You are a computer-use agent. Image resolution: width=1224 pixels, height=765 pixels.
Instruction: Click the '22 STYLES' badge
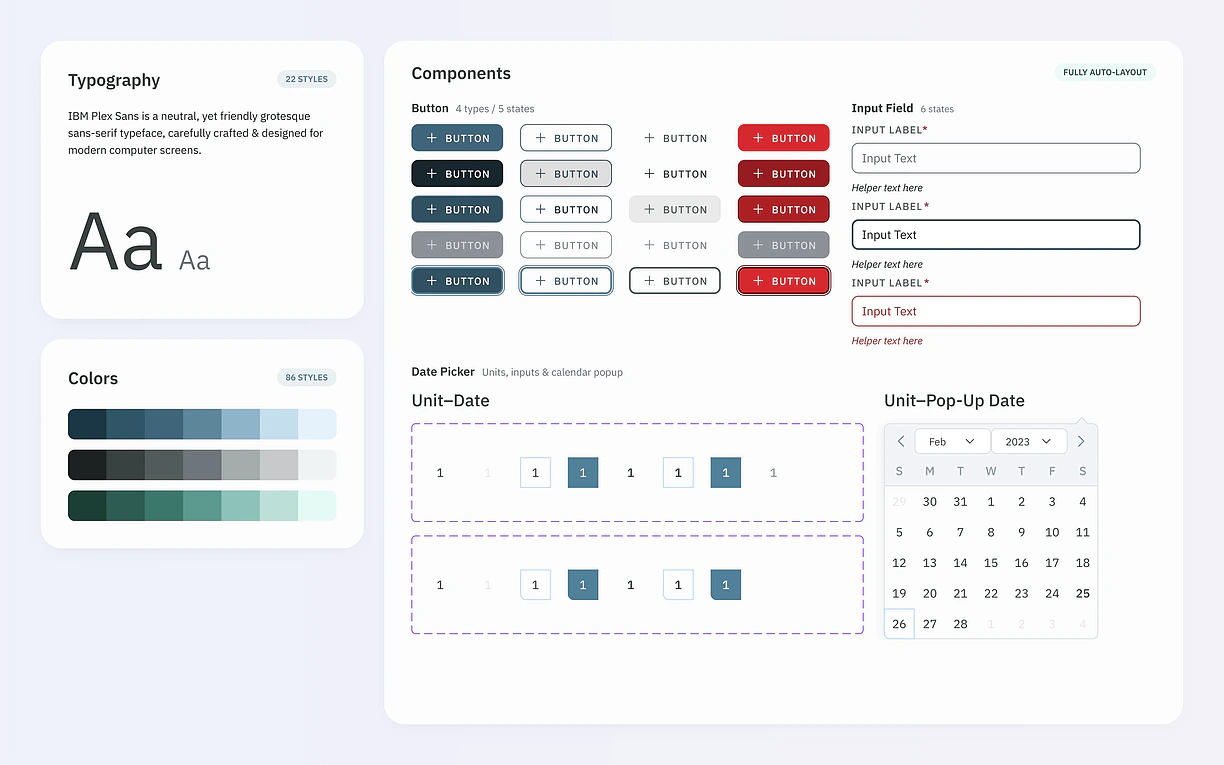(307, 79)
